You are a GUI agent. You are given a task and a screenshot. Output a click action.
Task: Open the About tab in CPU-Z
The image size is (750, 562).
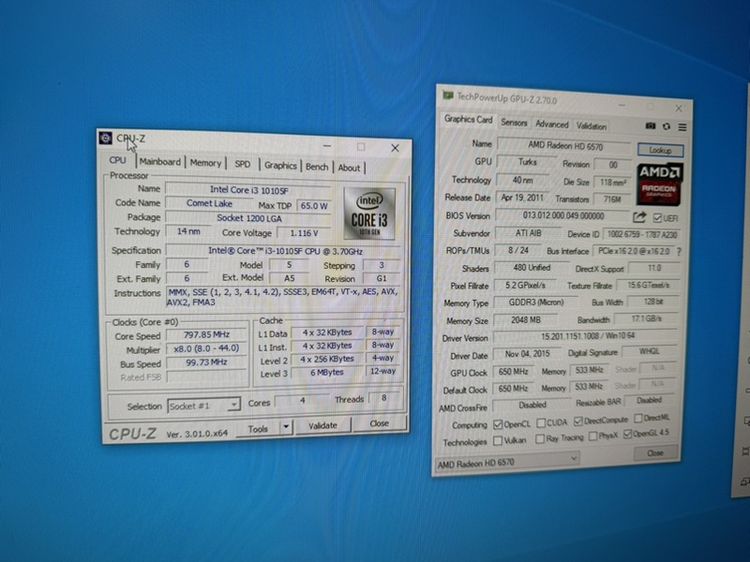coord(349,168)
